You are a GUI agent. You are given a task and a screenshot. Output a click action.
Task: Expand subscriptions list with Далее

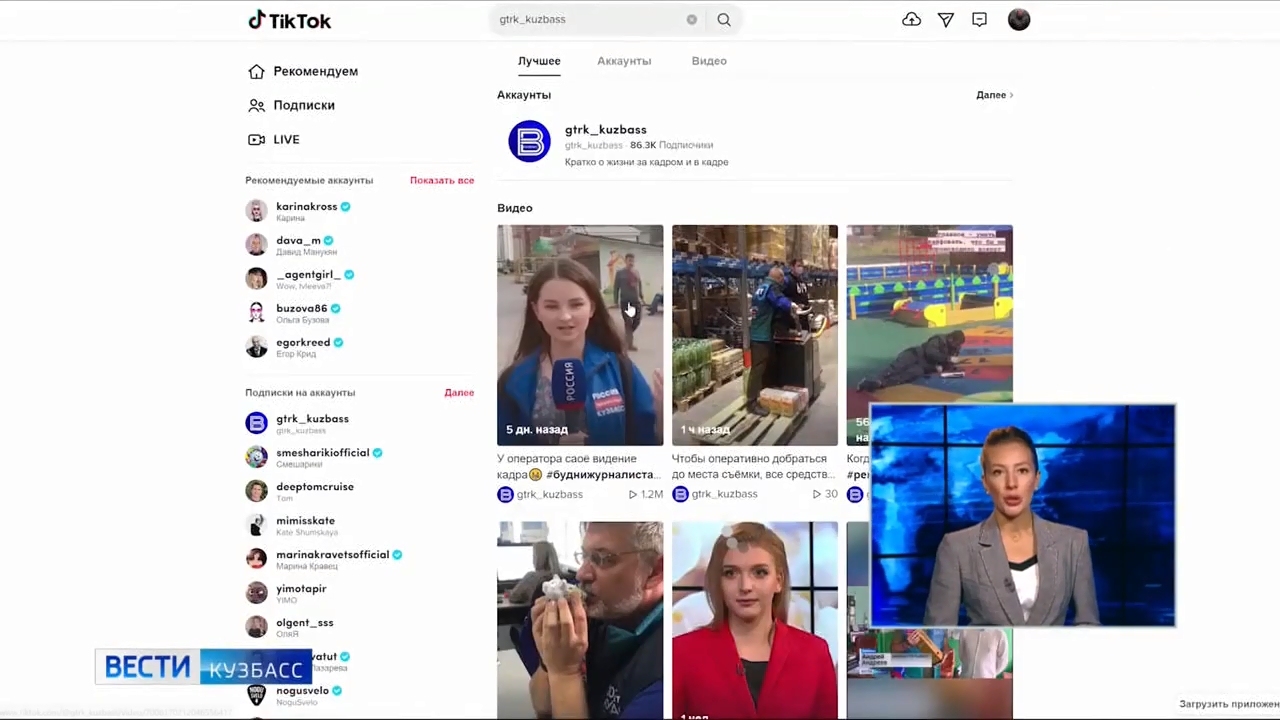pyautogui.click(x=459, y=393)
